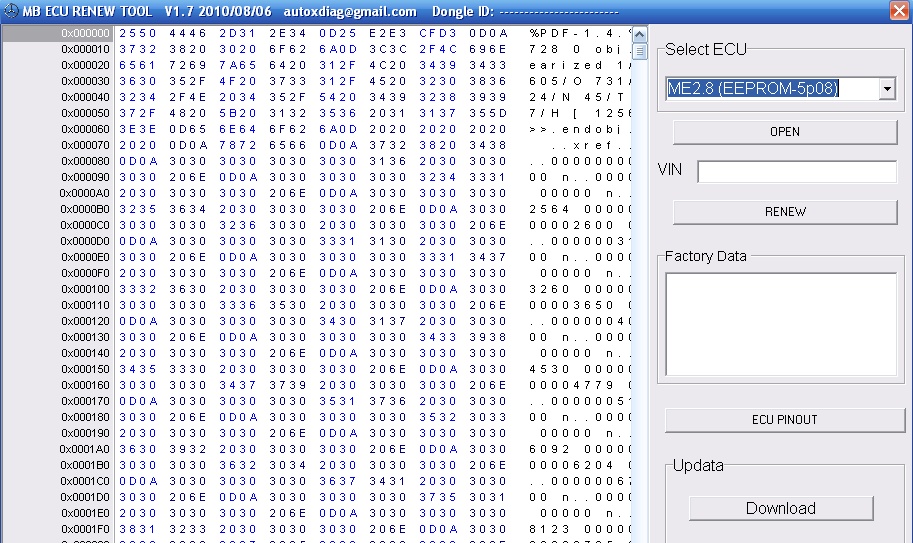This screenshot has width=913, height=543.
Task: Click ASCII text '00004779' in row 0x000160
Action: click(571, 385)
